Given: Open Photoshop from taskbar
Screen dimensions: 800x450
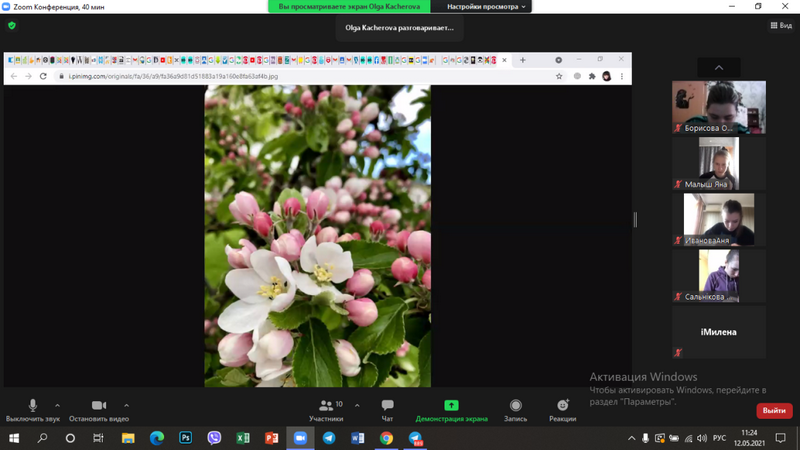Looking at the screenshot, I should click(186, 438).
